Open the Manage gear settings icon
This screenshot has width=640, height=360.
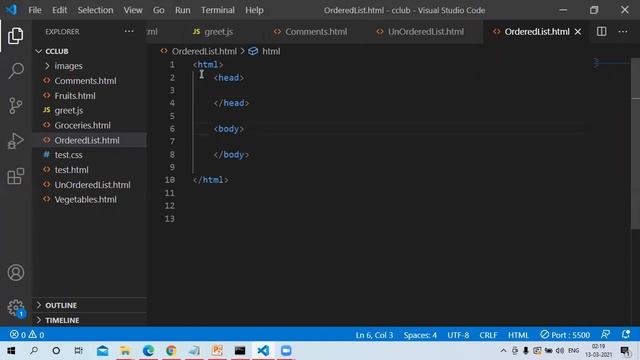16,307
